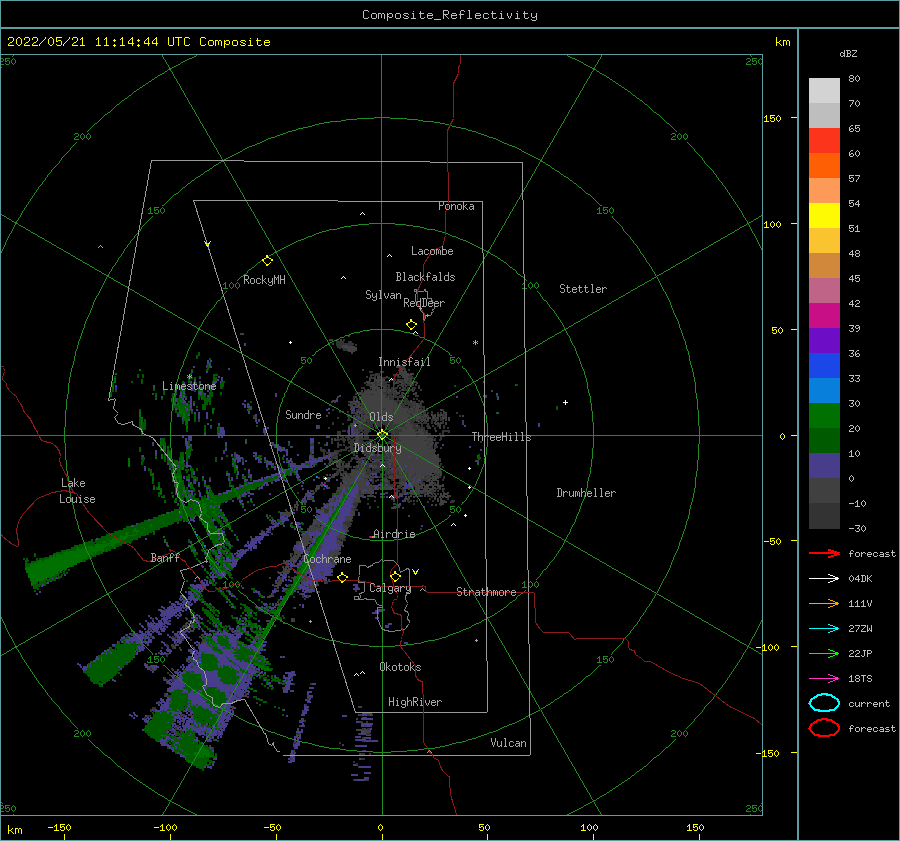
Task: Click the yellow diamond marker above Calgary
Action: click(x=395, y=576)
